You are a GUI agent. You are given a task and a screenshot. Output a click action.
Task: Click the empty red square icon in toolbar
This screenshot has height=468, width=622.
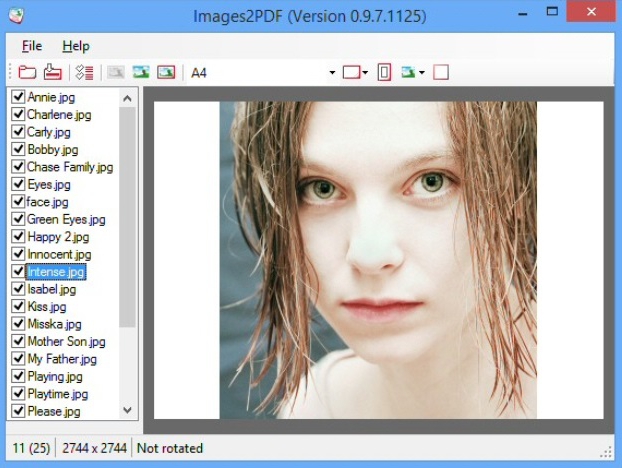click(441, 72)
